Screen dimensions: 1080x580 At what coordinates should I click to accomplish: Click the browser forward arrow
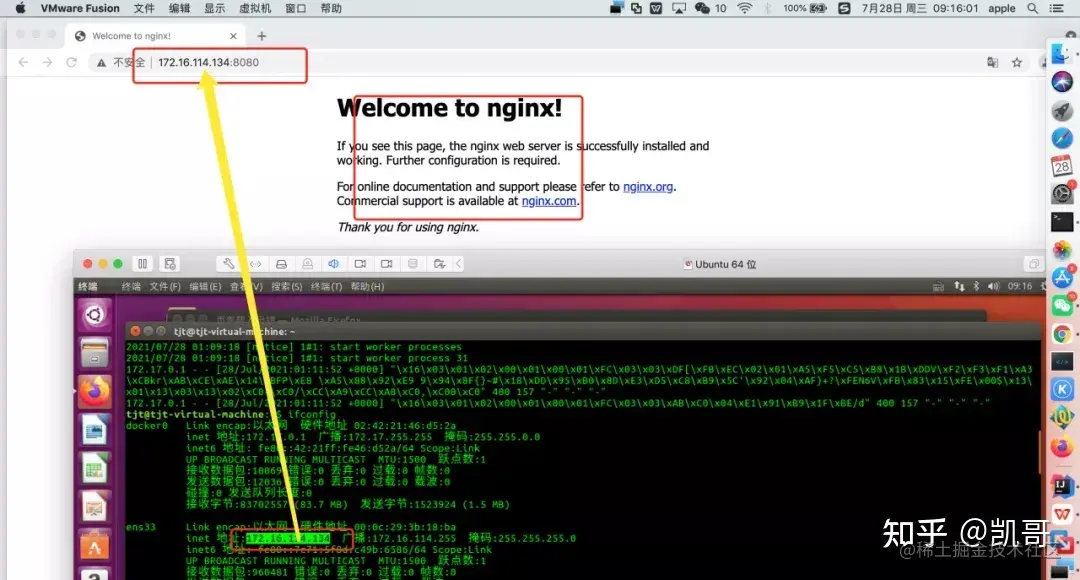(x=47, y=62)
